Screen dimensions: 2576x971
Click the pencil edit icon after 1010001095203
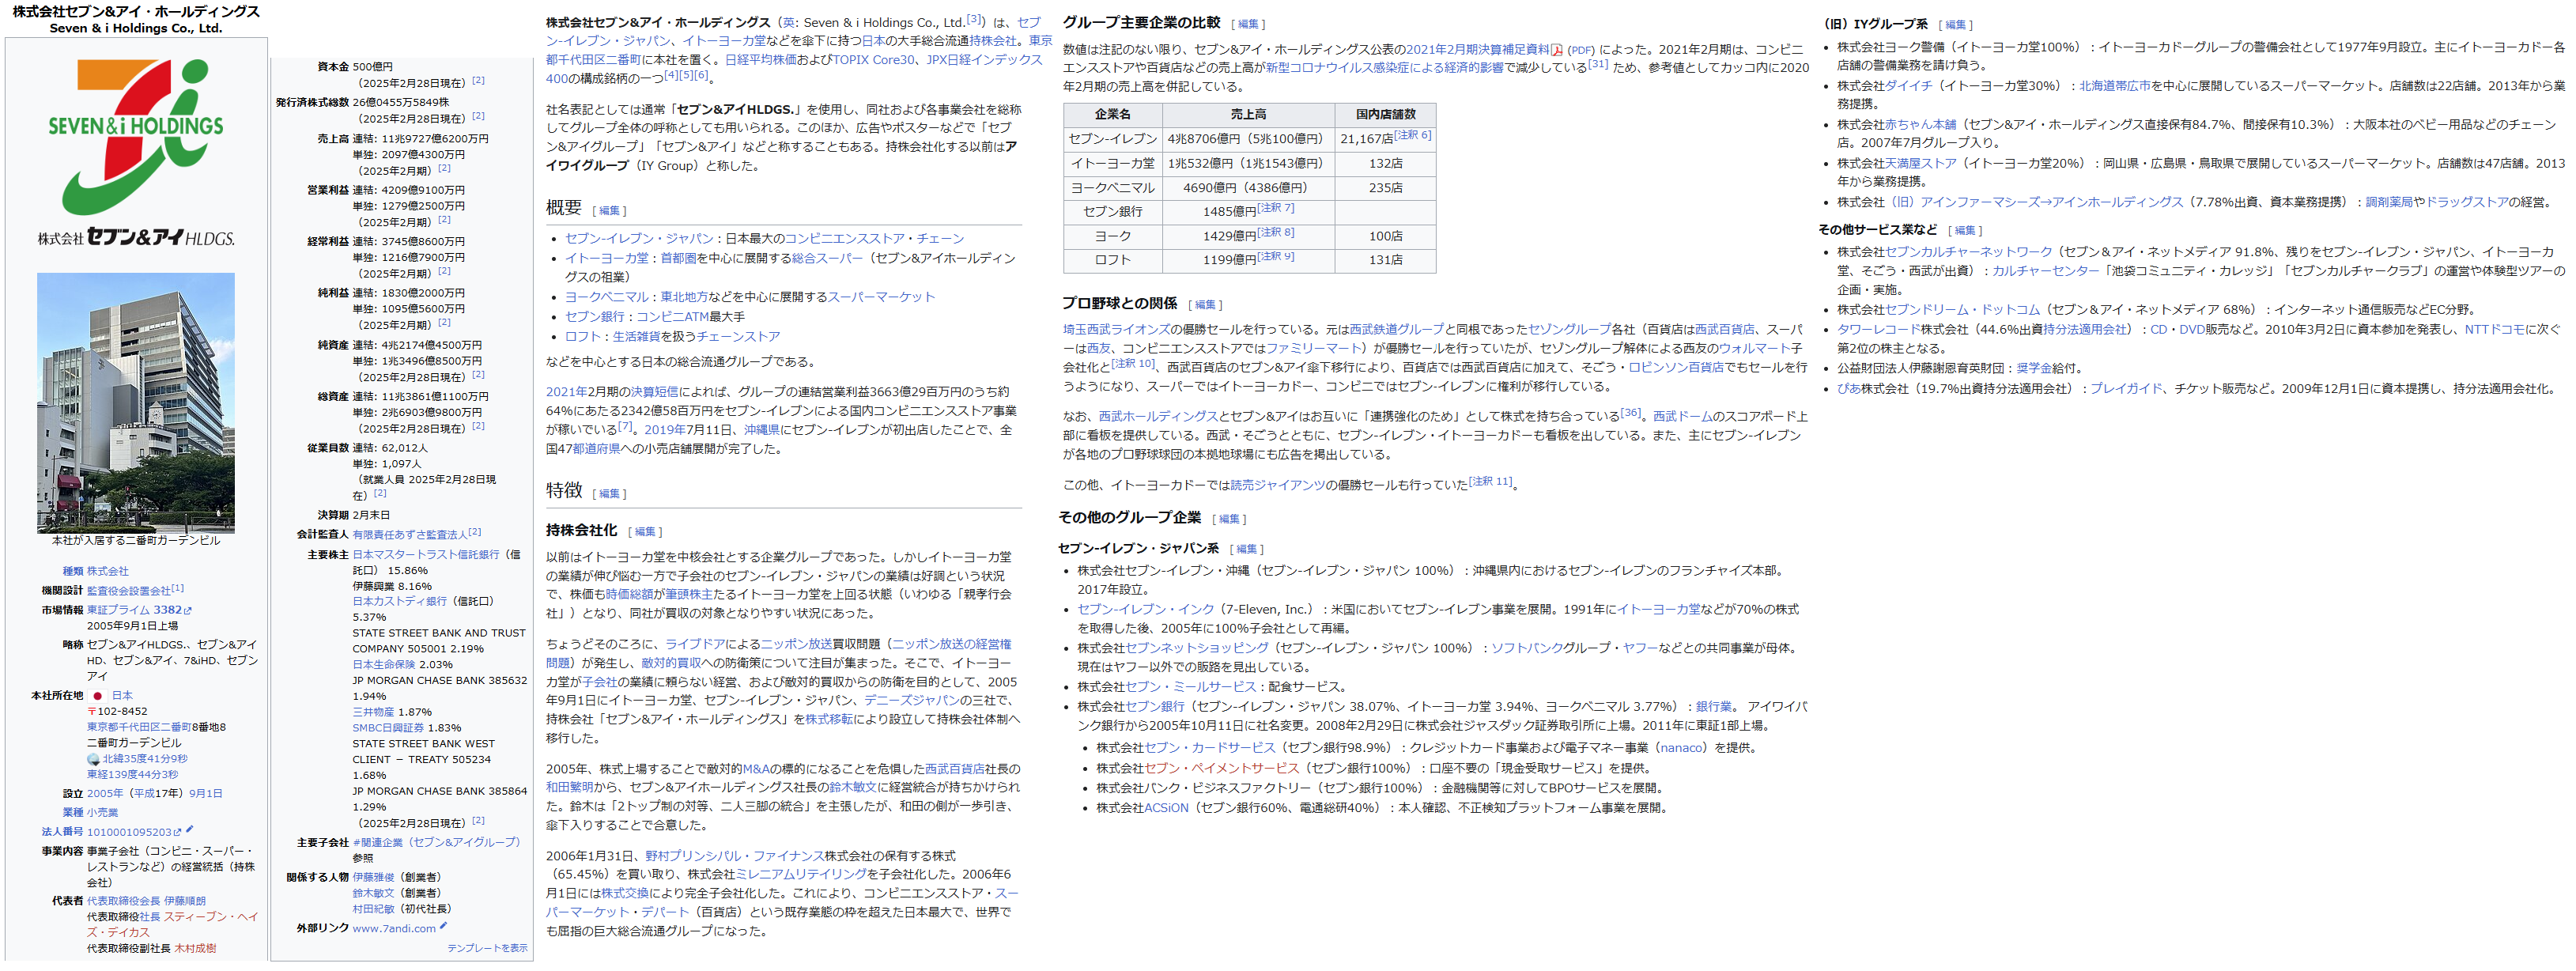coord(190,830)
